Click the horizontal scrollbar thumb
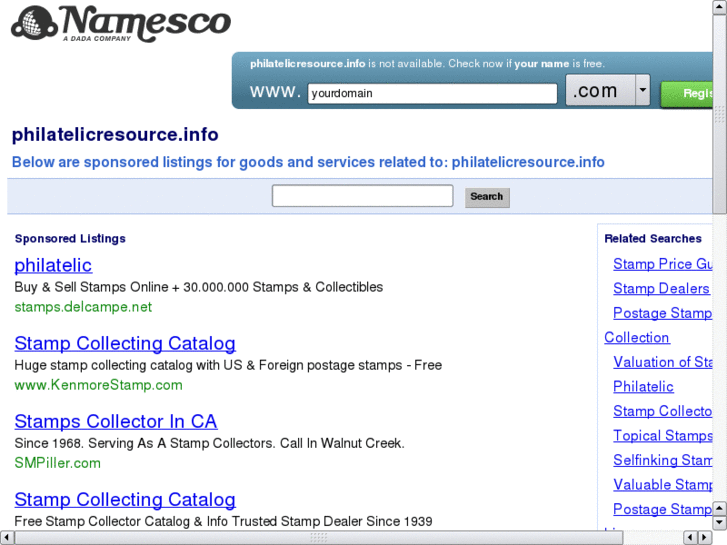Image resolution: width=727 pixels, height=545 pixels. click(x=319, y=538)
